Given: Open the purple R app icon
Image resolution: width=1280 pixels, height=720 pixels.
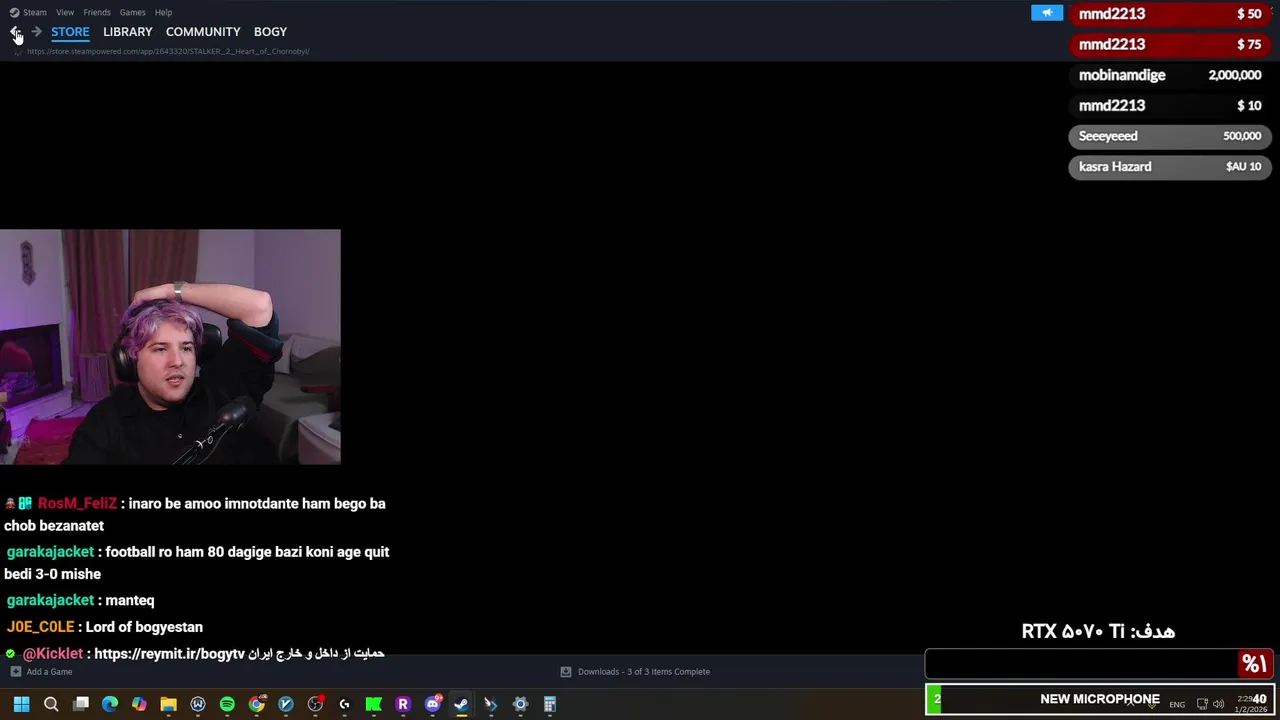Looking at the screenshot, I should point(403,704).
